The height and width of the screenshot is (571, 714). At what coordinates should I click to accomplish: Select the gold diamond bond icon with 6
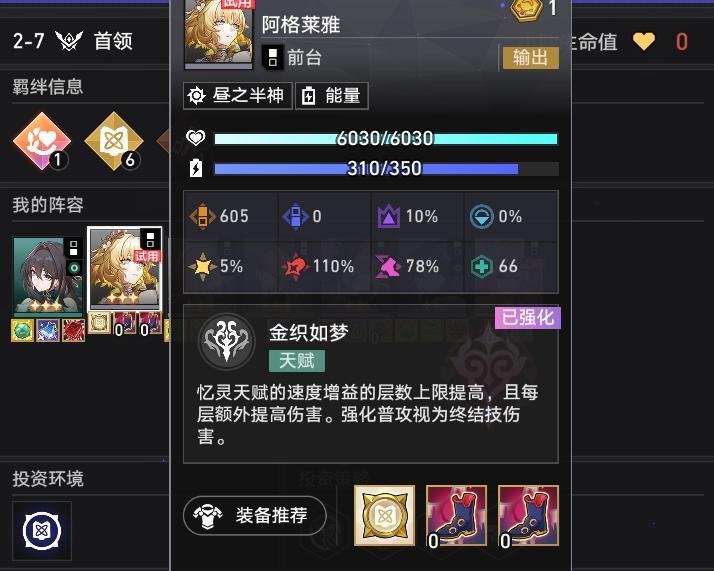click(x=114, y=141)
